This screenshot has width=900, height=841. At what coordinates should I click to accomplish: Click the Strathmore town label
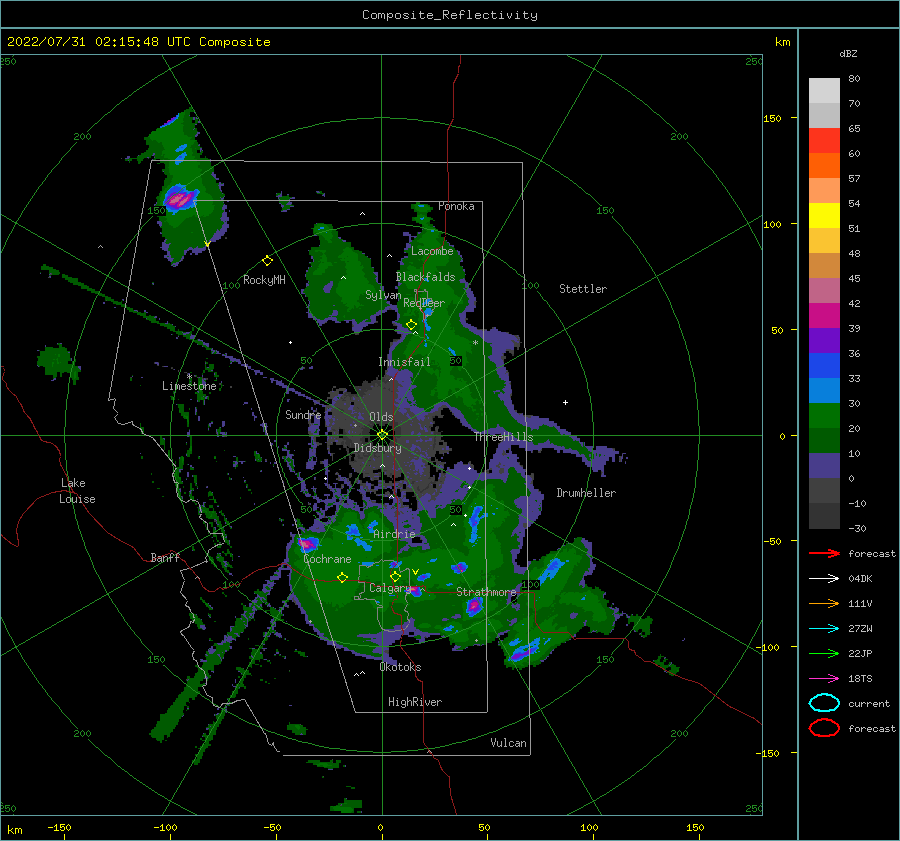[x=486, y=592]
